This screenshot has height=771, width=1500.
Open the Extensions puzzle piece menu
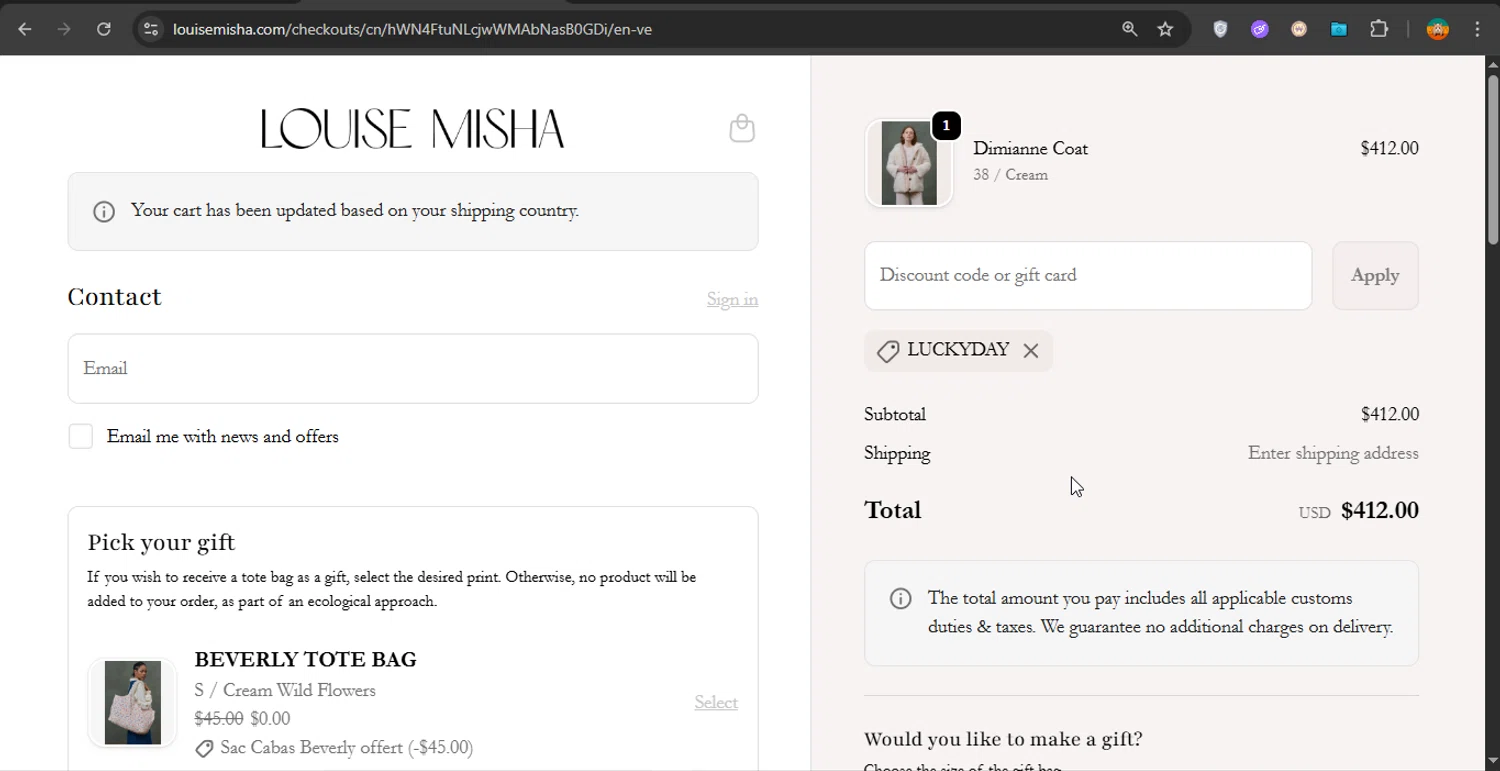[x=1379, y=29]
